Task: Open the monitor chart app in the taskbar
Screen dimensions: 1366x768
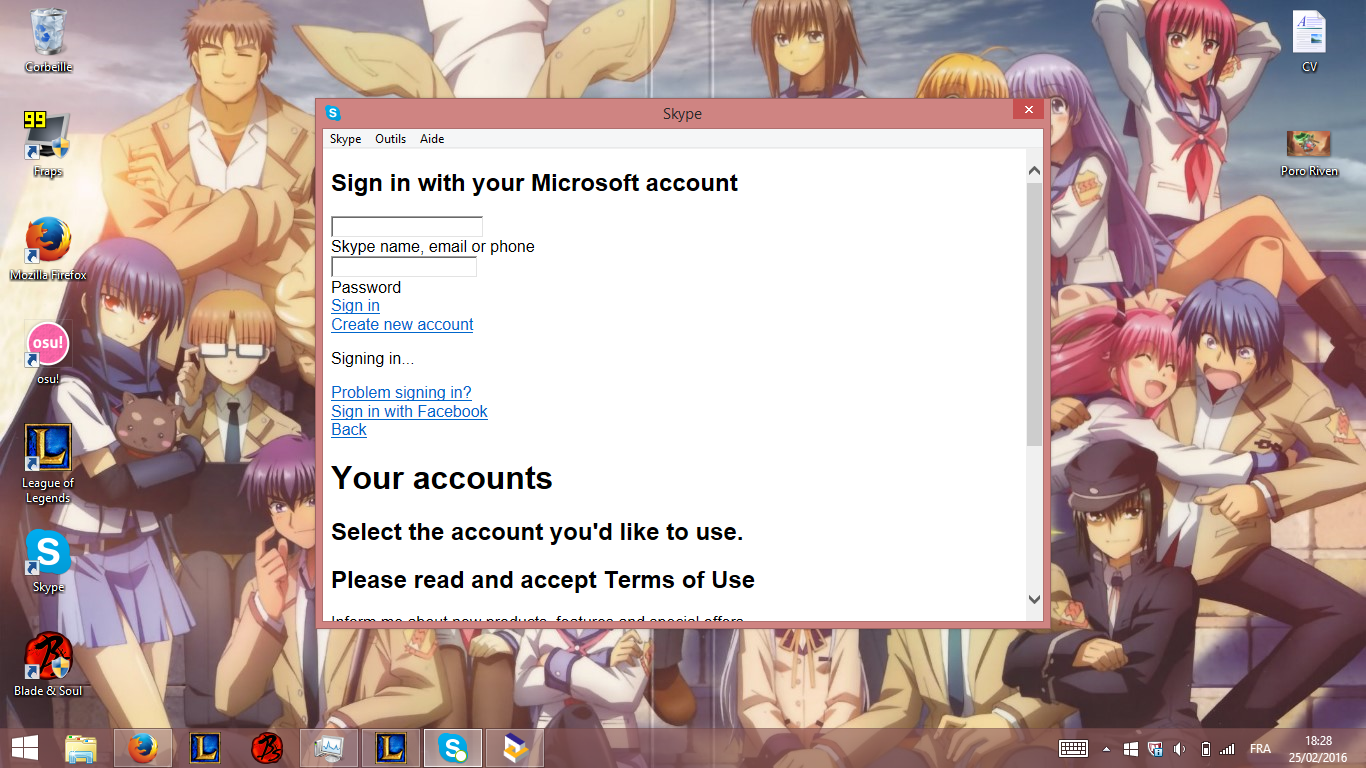Action: [329, 748]
